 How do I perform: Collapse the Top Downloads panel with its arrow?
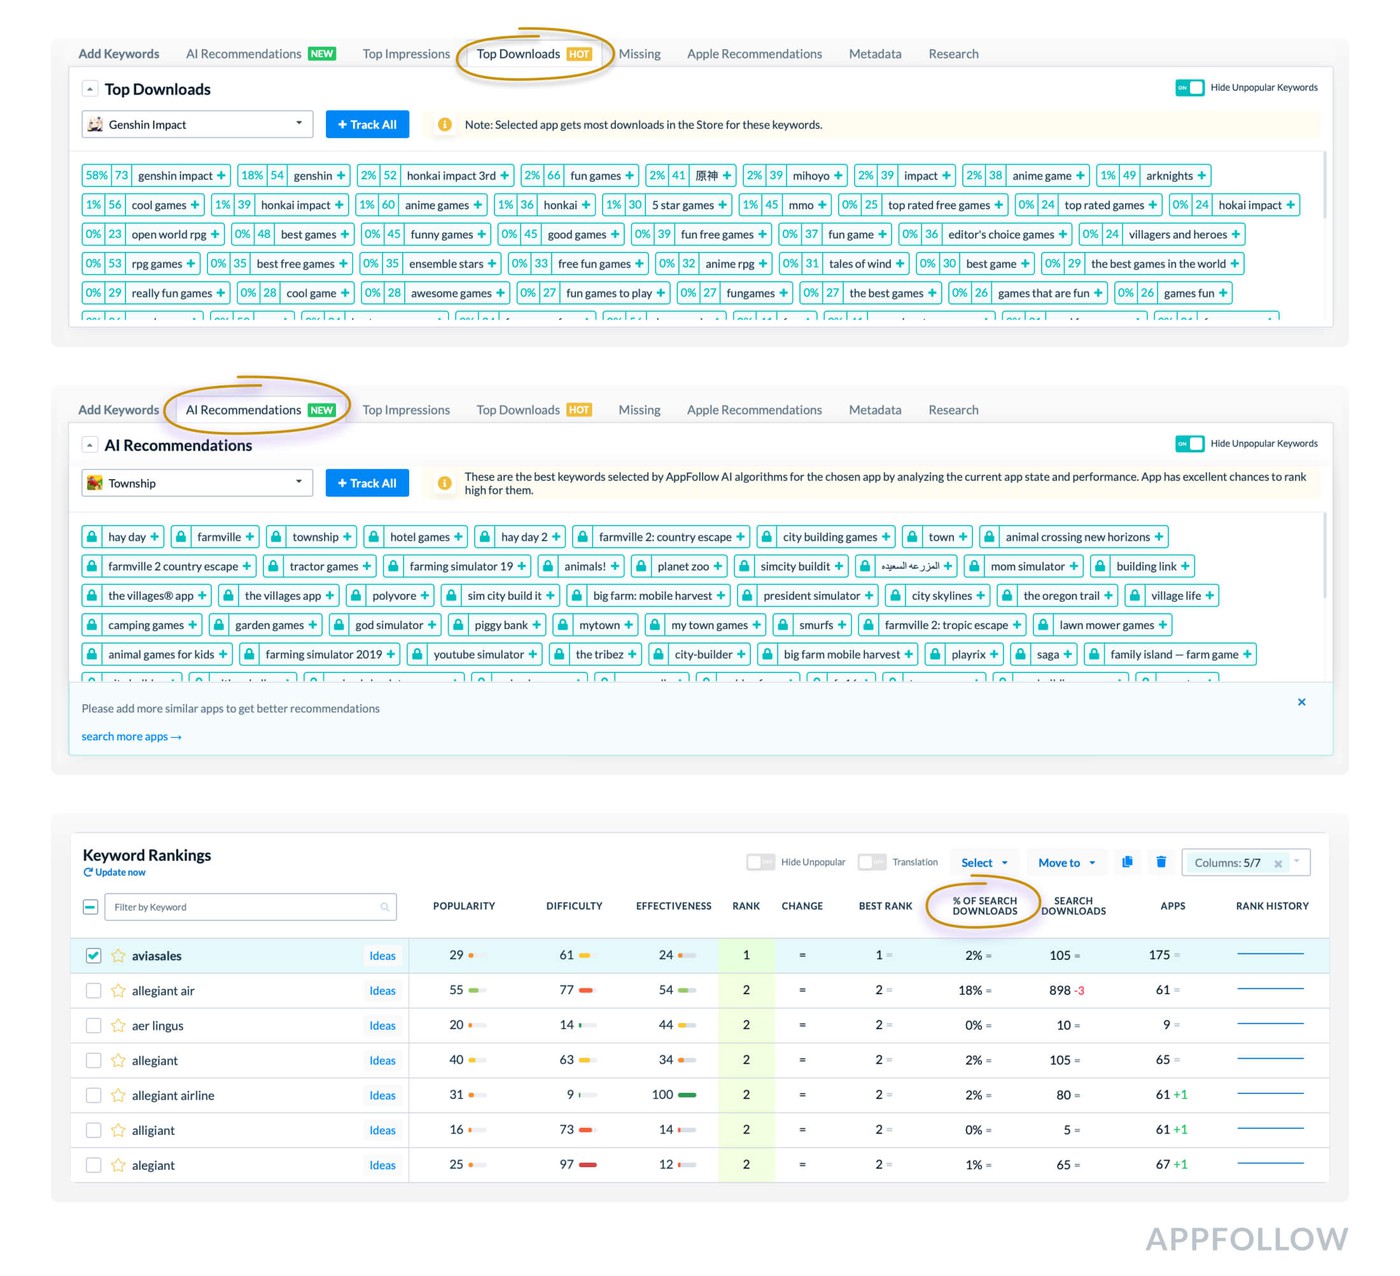[90, 89]
